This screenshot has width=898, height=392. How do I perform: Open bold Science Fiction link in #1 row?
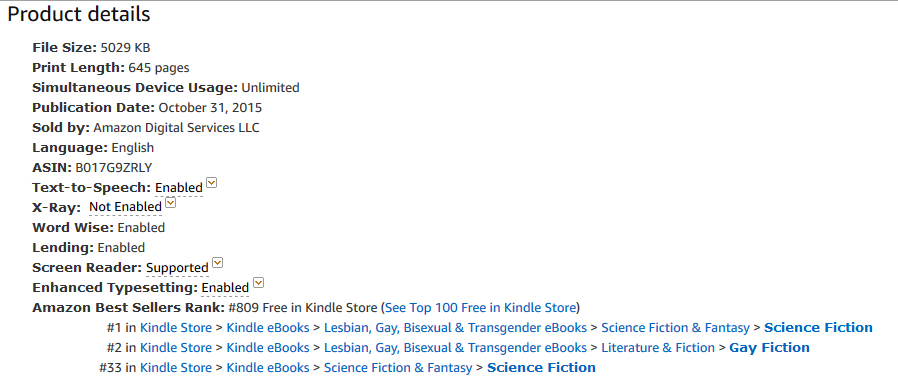coord(818,328)
